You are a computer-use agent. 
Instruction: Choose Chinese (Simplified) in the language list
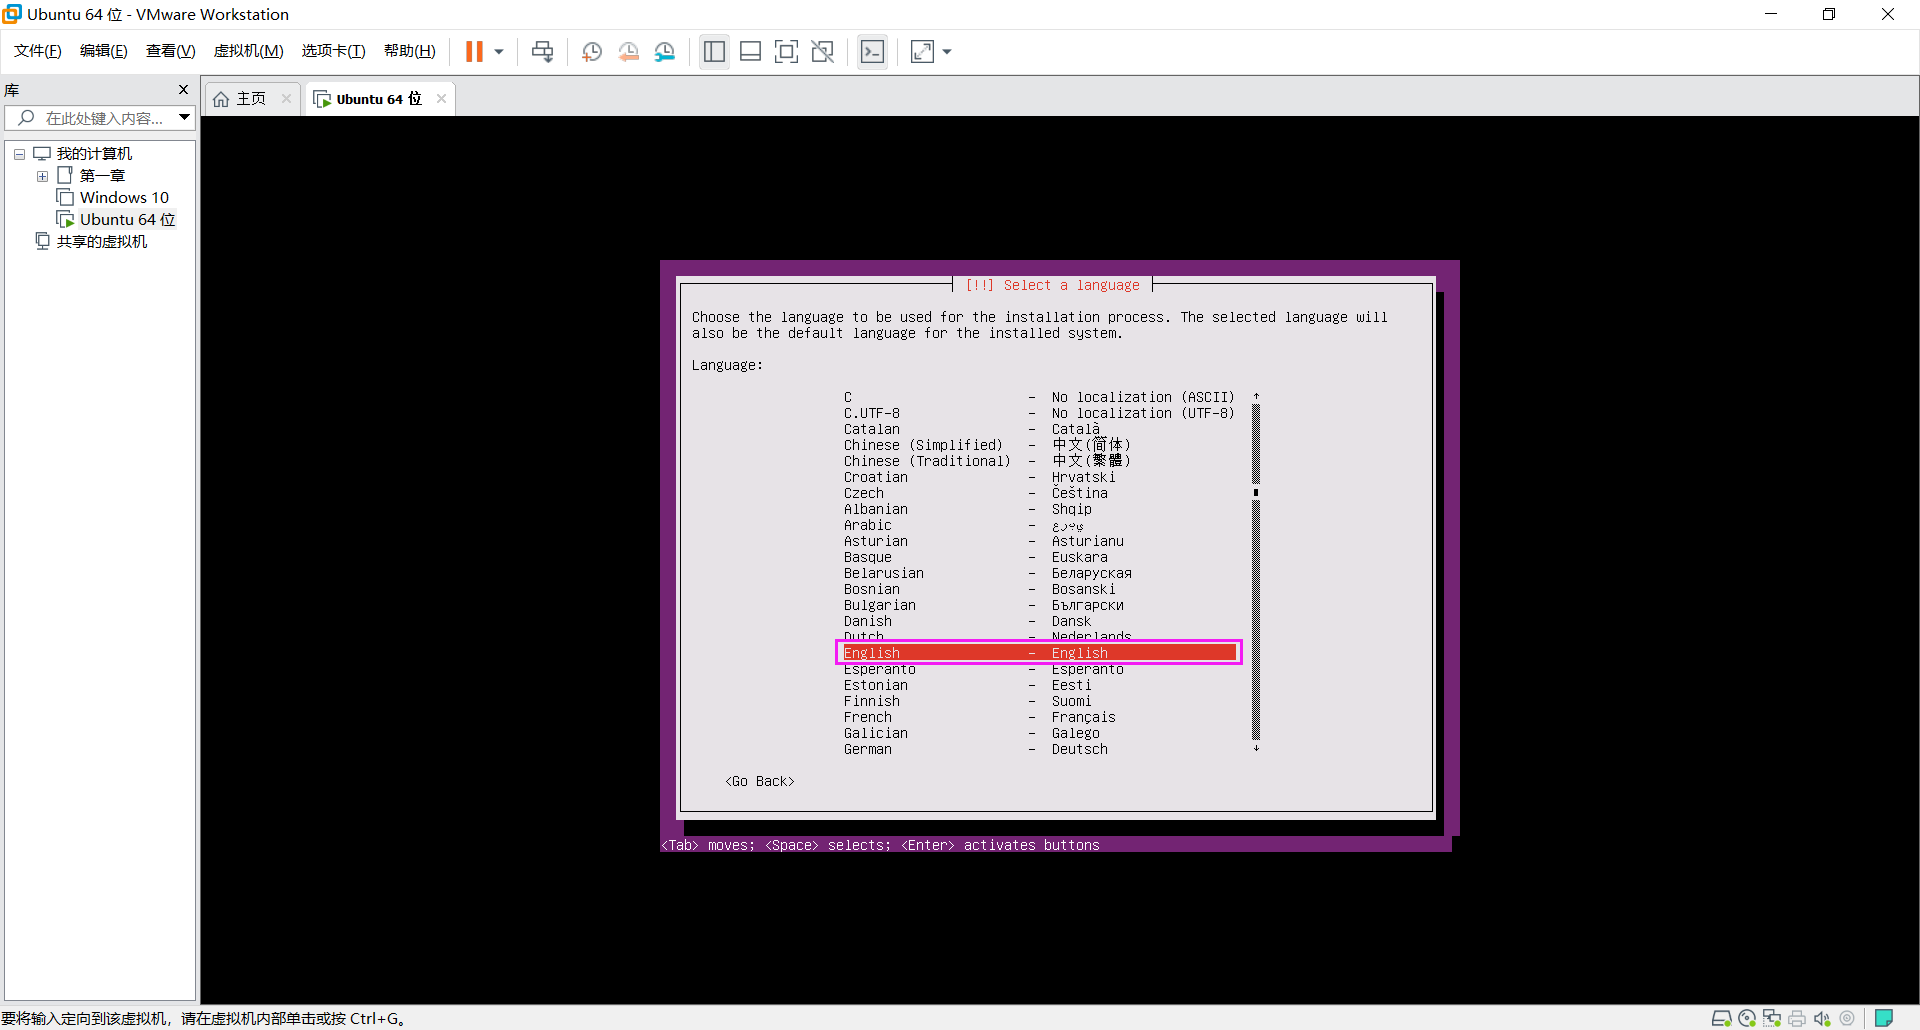[1039, 445]
